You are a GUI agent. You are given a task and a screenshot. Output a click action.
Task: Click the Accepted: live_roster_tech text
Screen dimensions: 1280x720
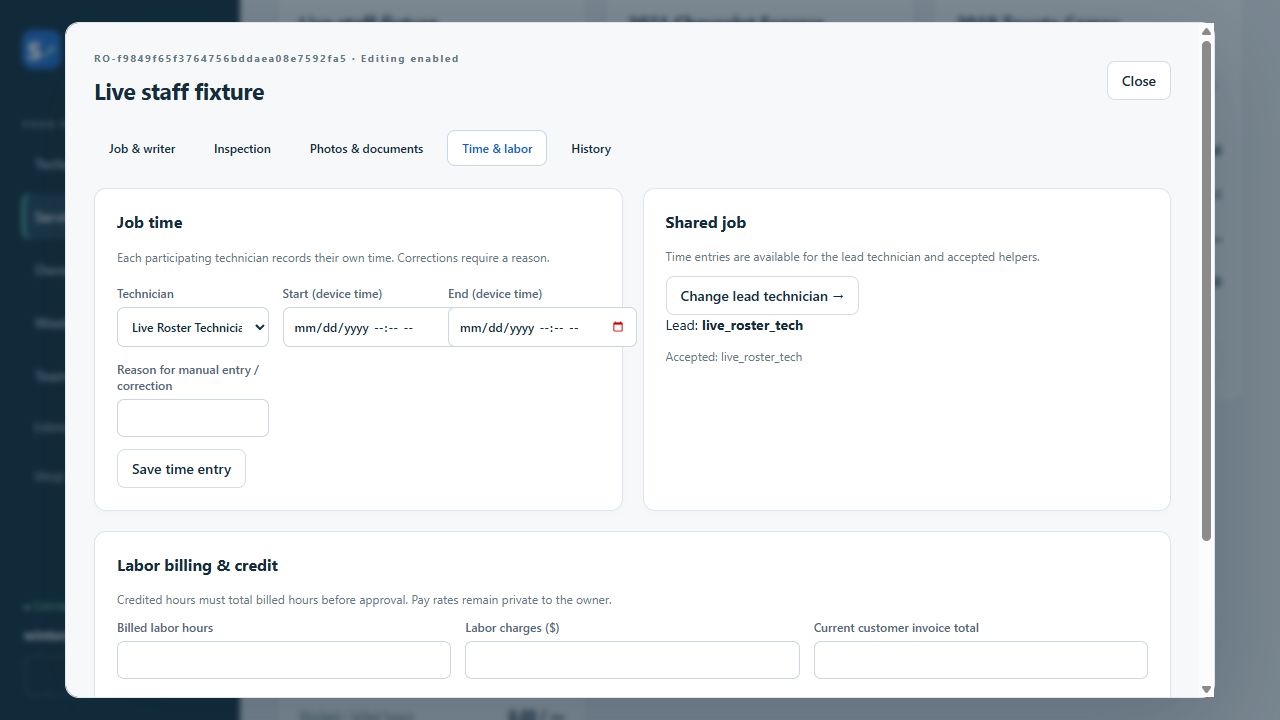pyautogui.click(x=734, y=357)
